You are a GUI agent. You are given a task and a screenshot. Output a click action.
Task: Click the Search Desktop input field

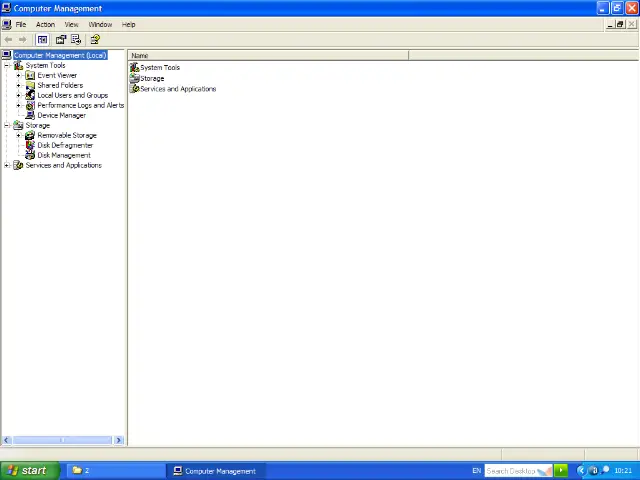518,471
